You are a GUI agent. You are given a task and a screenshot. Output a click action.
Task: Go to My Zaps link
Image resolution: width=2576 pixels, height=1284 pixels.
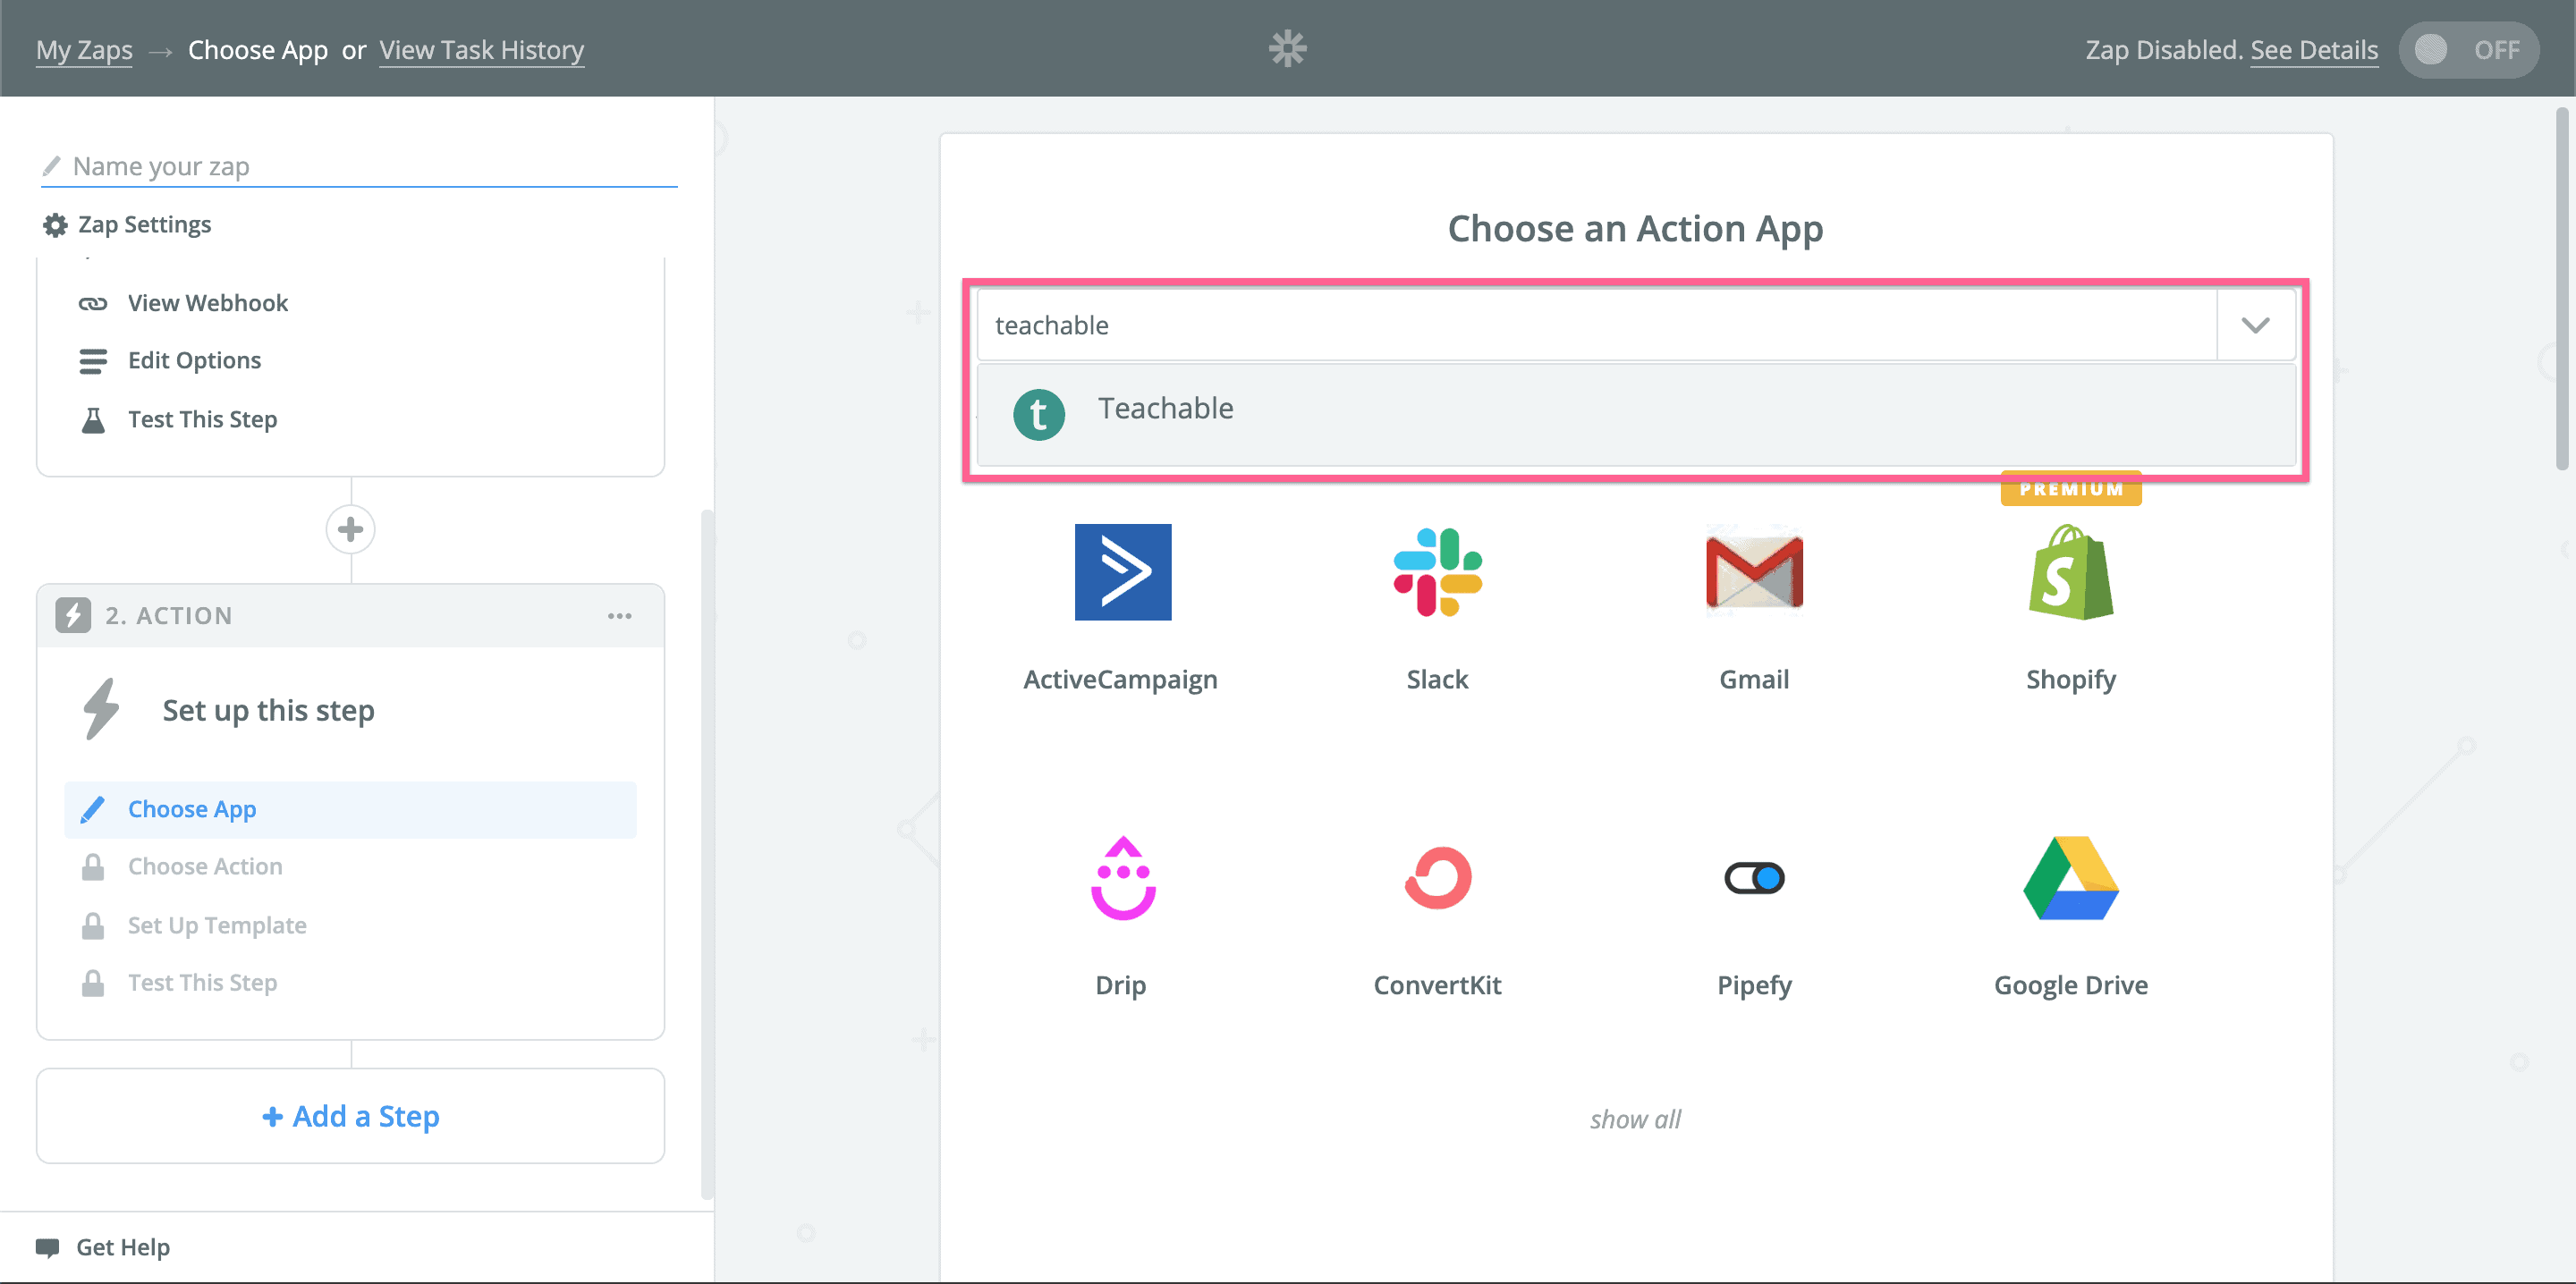point(84,50)
